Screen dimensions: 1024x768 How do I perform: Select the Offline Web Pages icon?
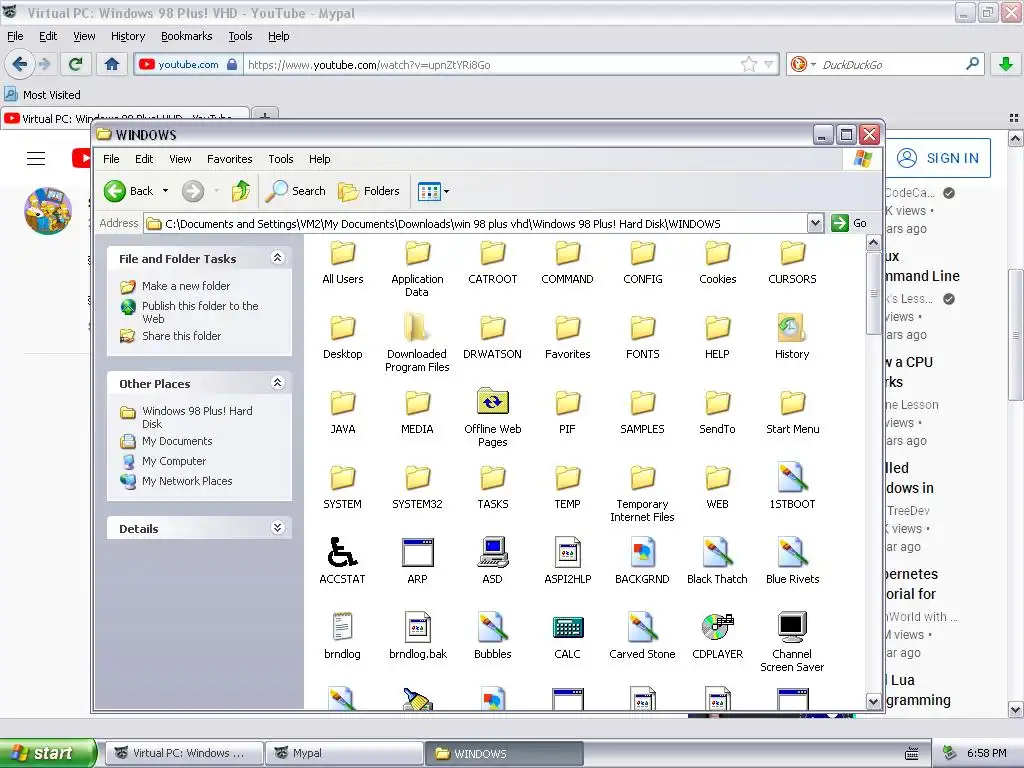pos(492,403)
